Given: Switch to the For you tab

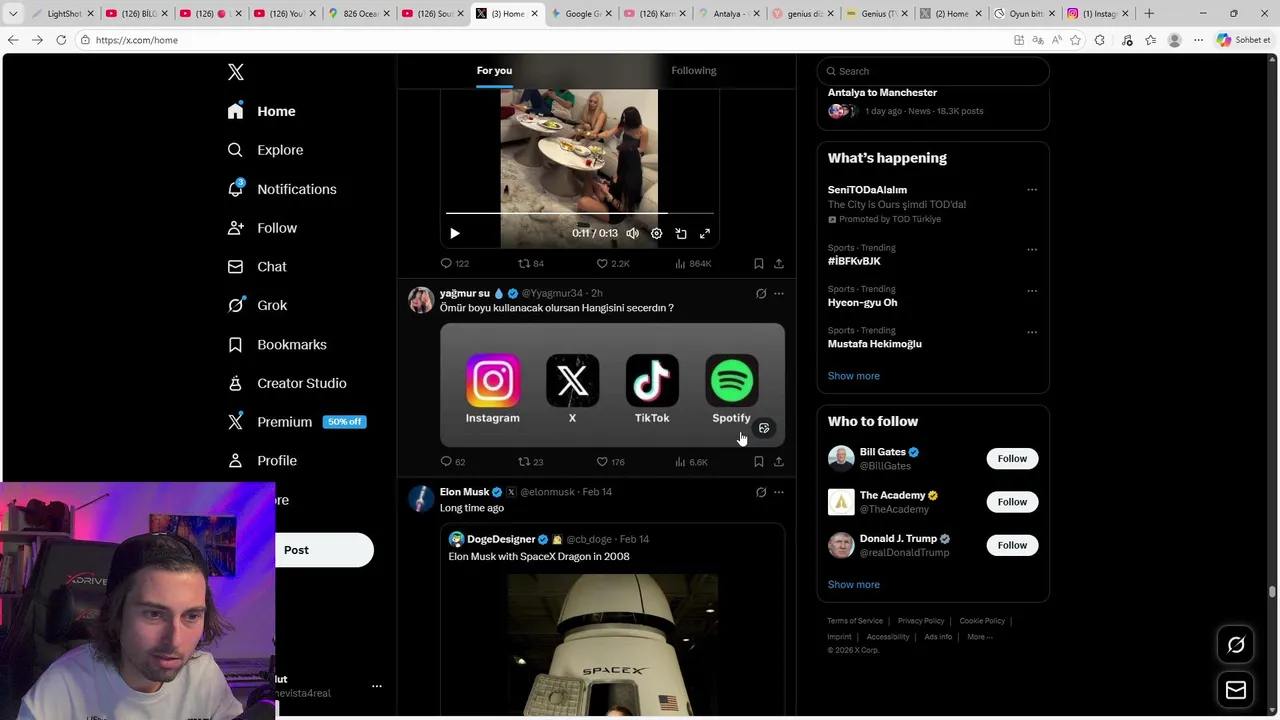Looking at the screenshot, I should (494, 71).
